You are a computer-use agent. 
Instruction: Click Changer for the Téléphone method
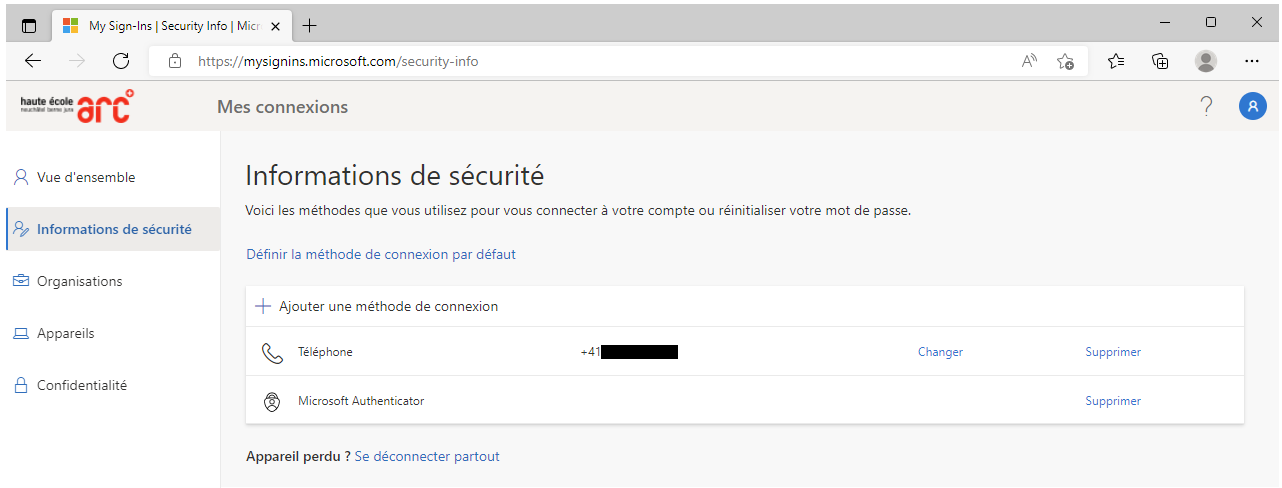pos(940,352)
